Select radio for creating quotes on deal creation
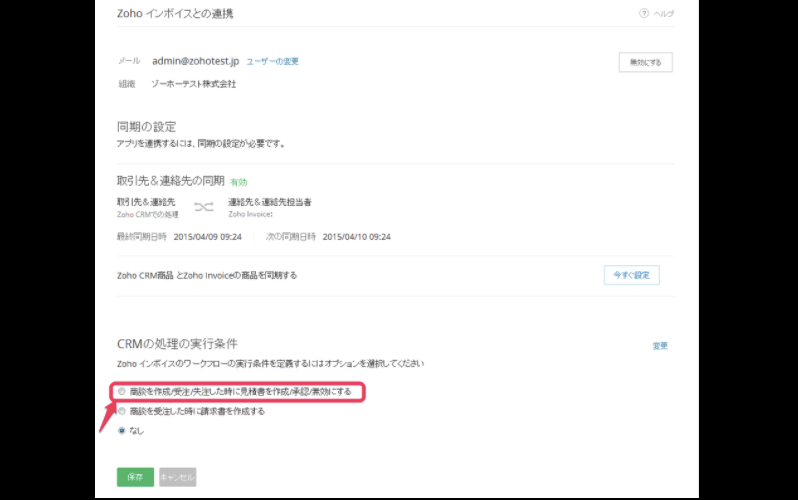Image resolution: width=798 pixels, height=500 pixels. click(x=122, y=392)
